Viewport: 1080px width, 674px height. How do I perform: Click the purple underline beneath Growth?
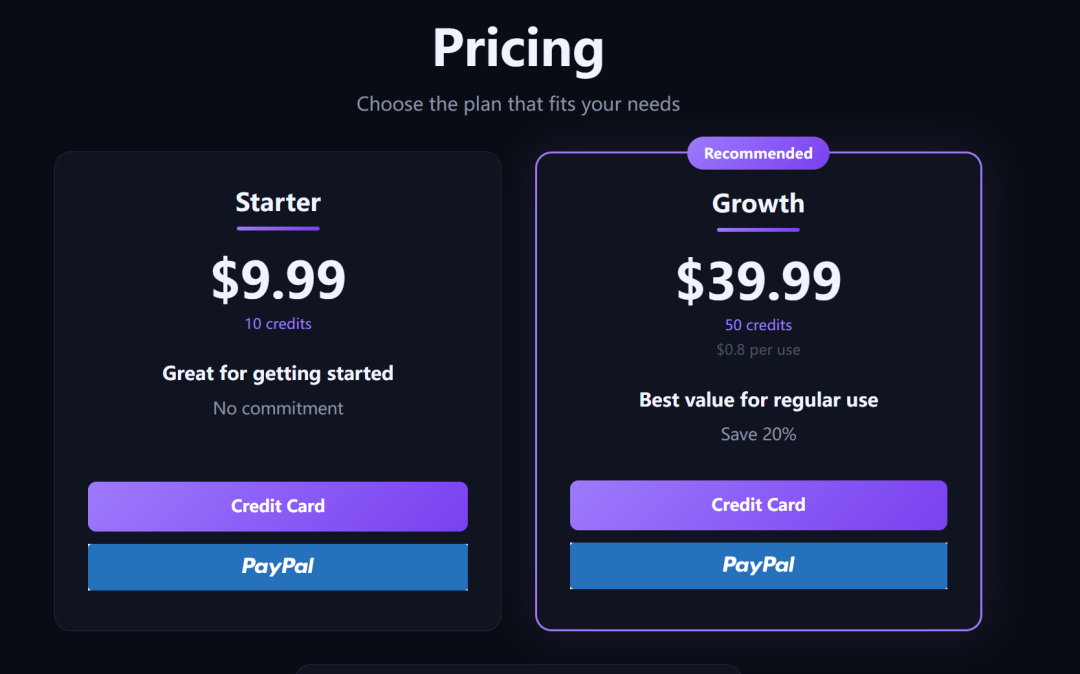[x=758, y=230]
